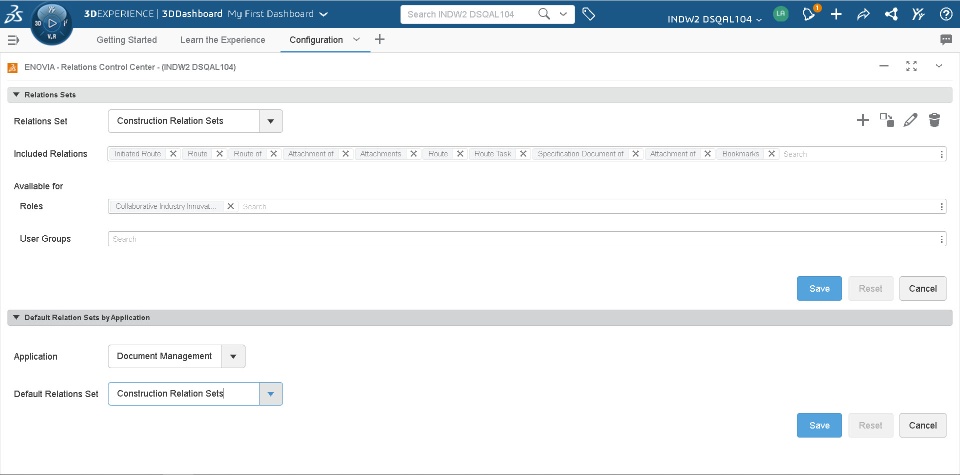Open Roles field options menu

point(942,207)
